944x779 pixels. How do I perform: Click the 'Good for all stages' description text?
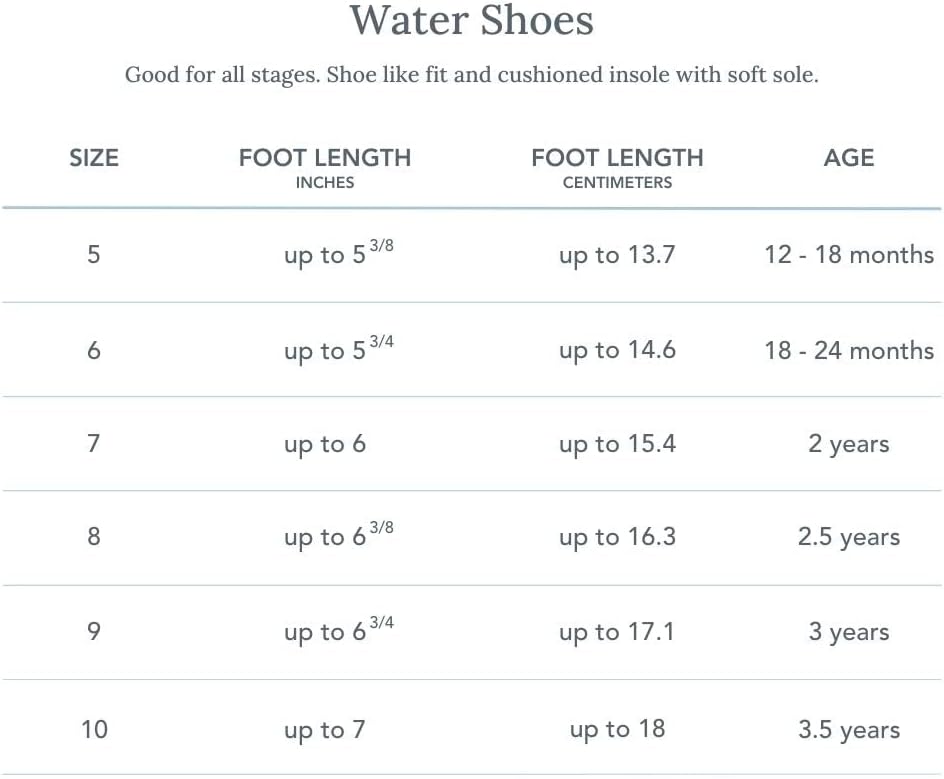[x=471, y=75]
